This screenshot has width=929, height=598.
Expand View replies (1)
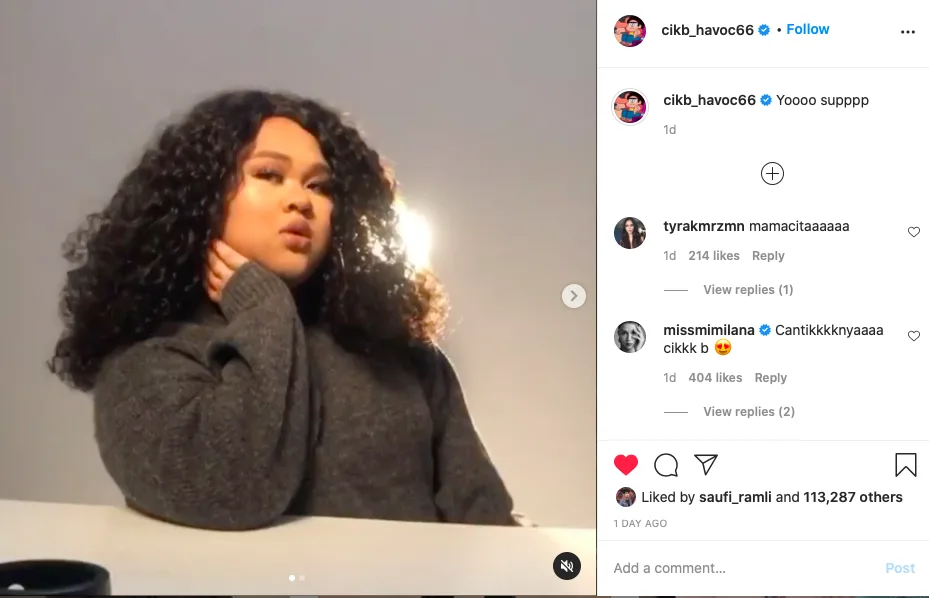pyautogui.click(x=748, y=290)
